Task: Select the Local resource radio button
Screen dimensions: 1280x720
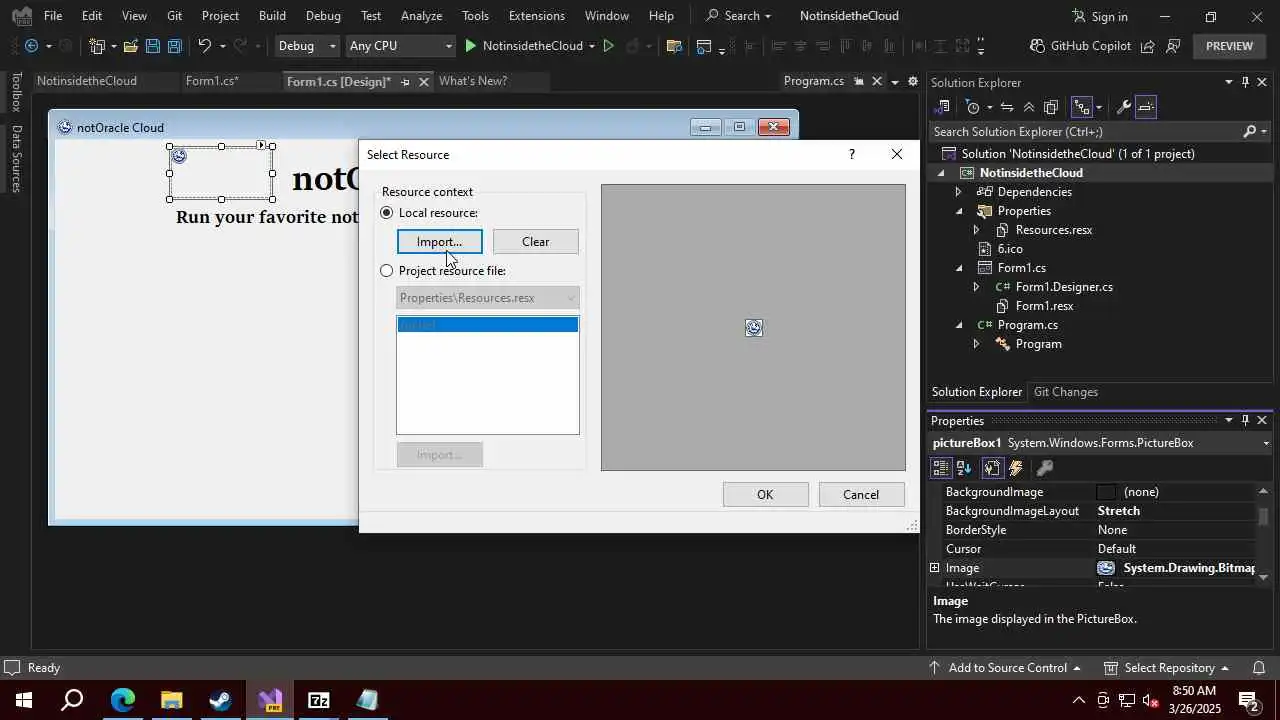Action: [x=387, y=213]
